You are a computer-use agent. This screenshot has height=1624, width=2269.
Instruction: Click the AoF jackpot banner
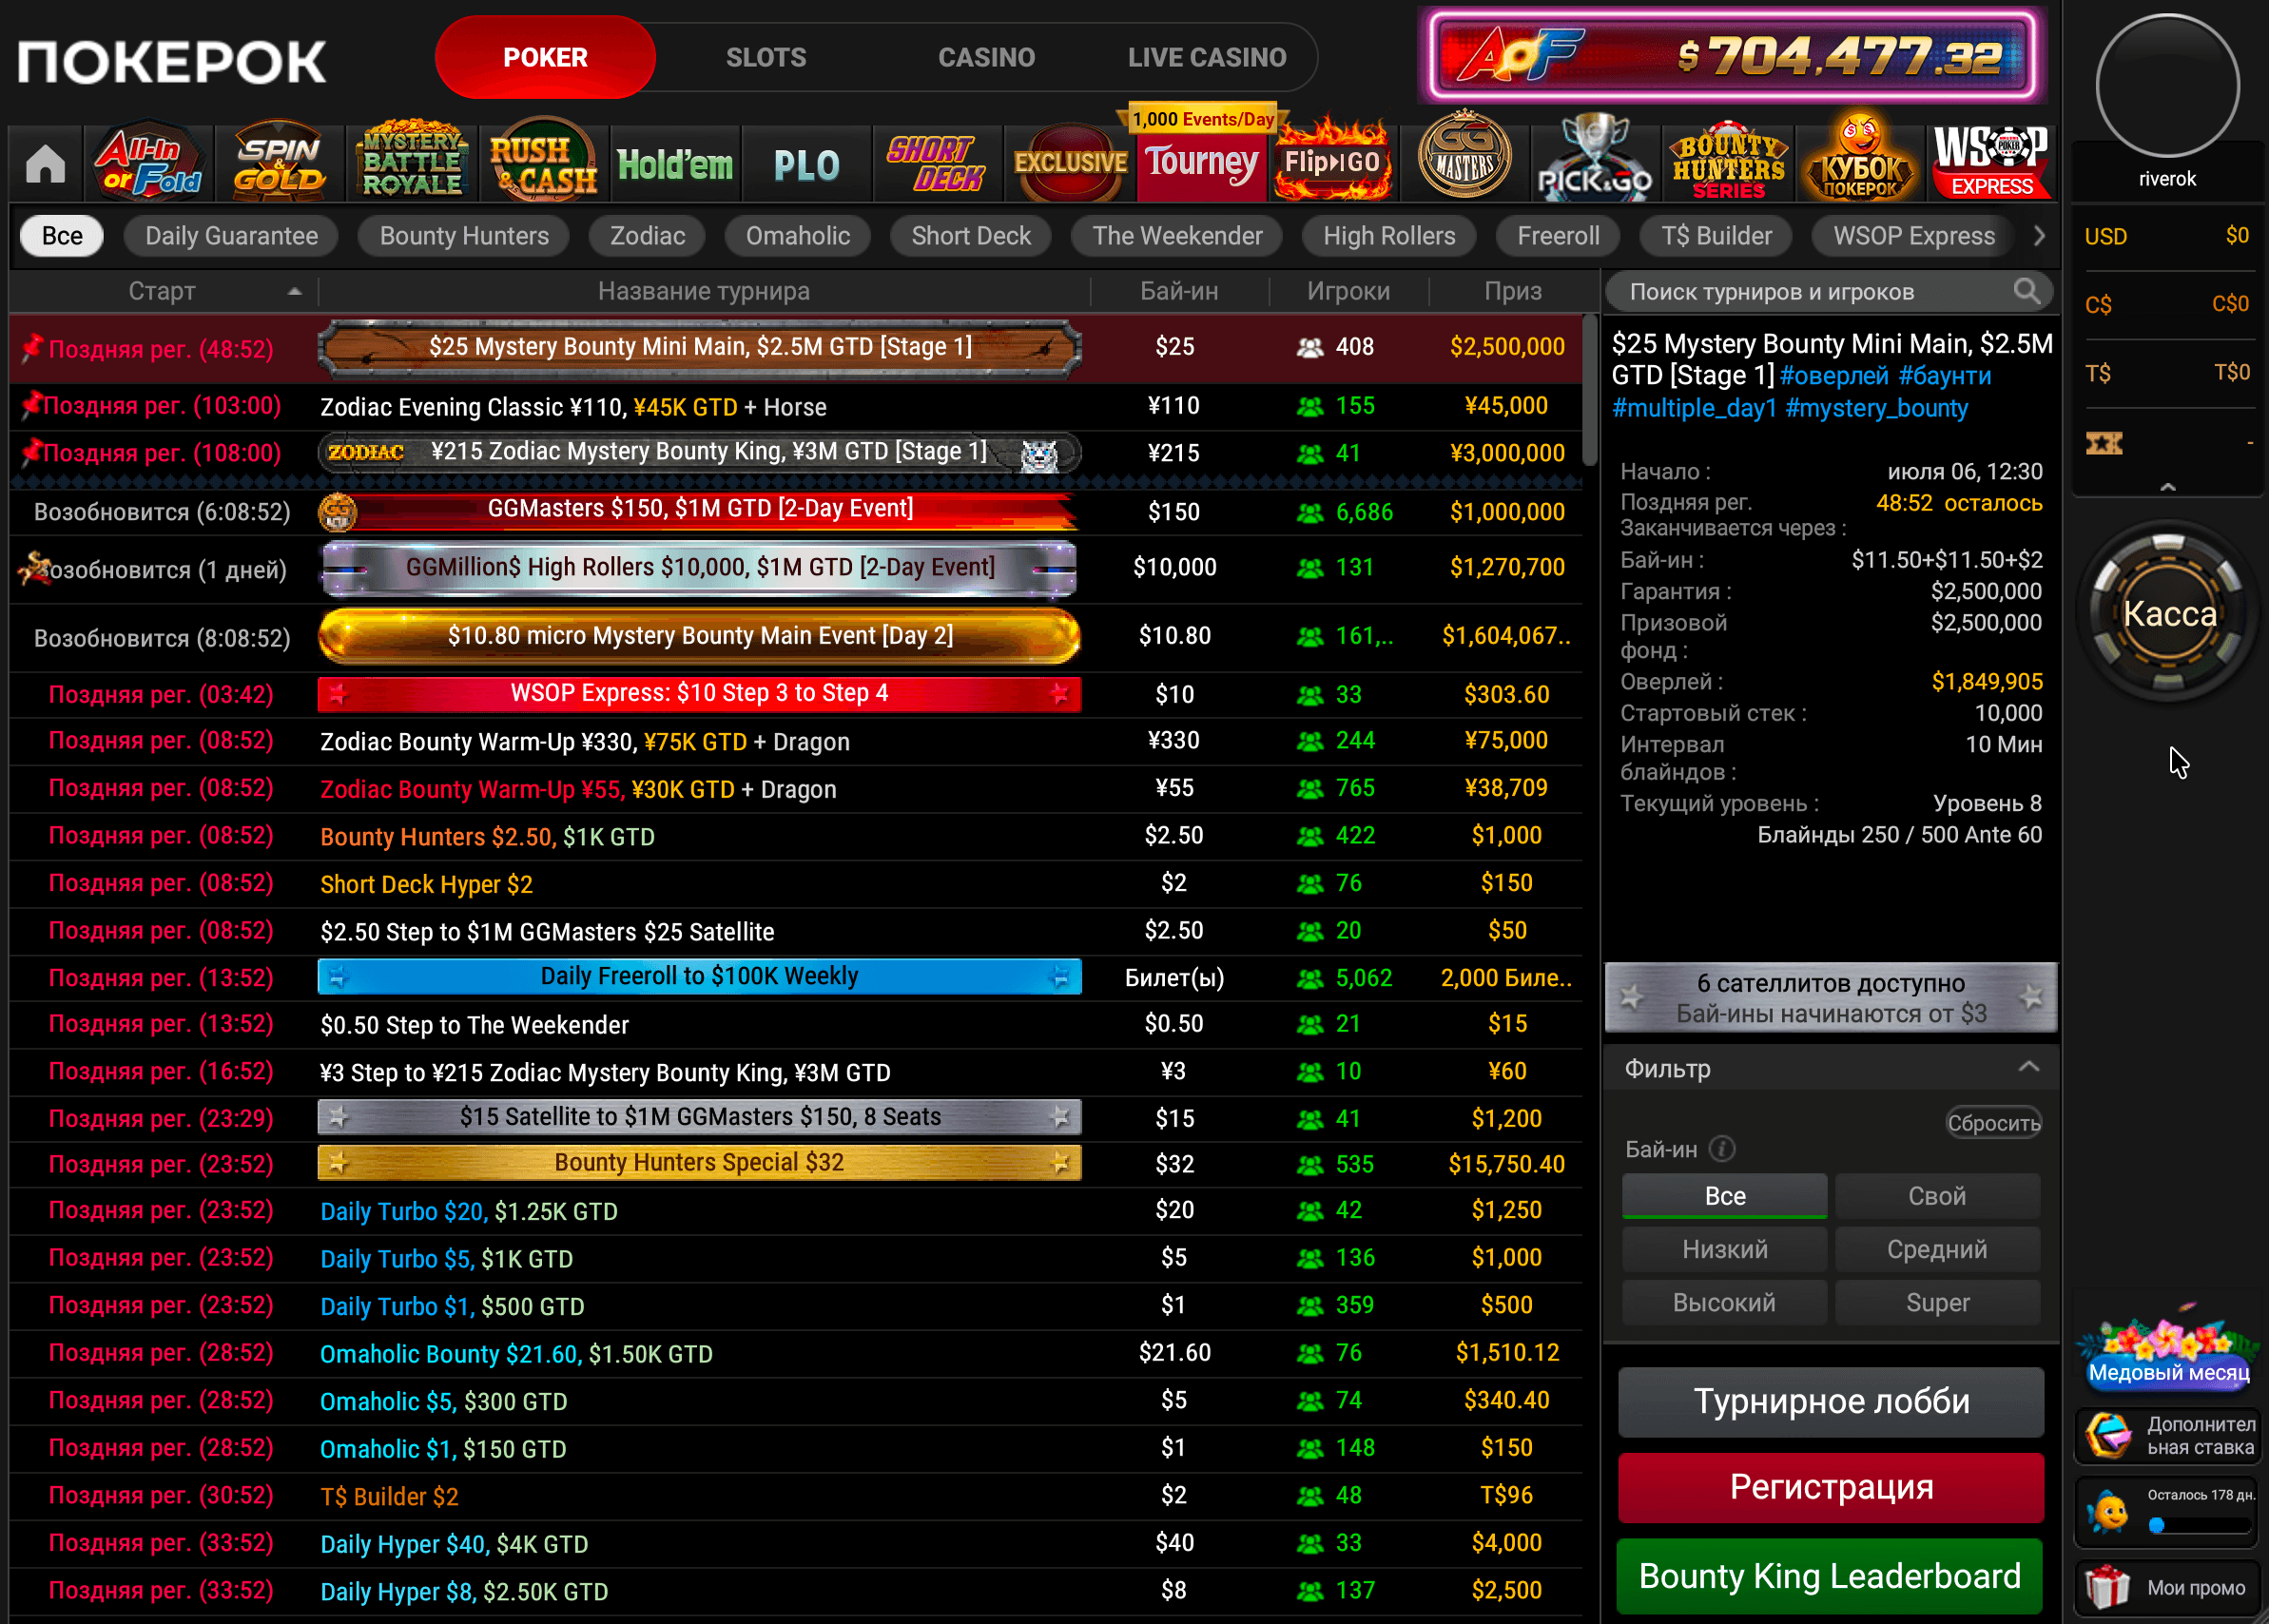1732,56
